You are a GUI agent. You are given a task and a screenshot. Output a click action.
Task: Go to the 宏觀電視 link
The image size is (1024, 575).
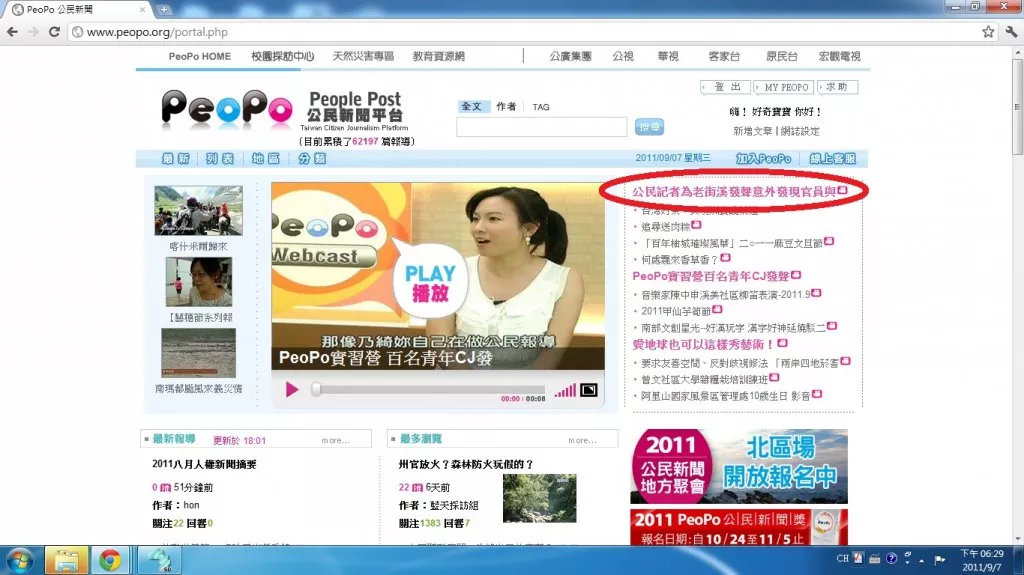tap(840, 56)
